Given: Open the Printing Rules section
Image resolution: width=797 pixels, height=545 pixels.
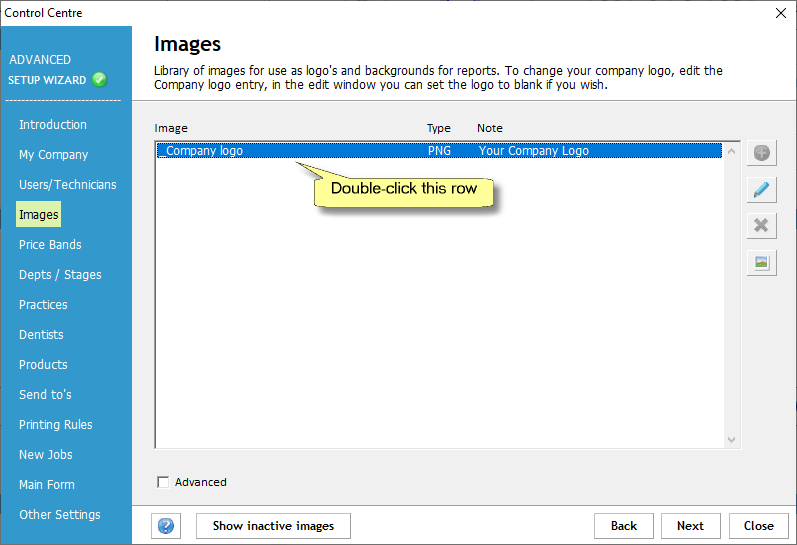Looking at the screenshot, I should pyautogui.click(x=55, y=425).
